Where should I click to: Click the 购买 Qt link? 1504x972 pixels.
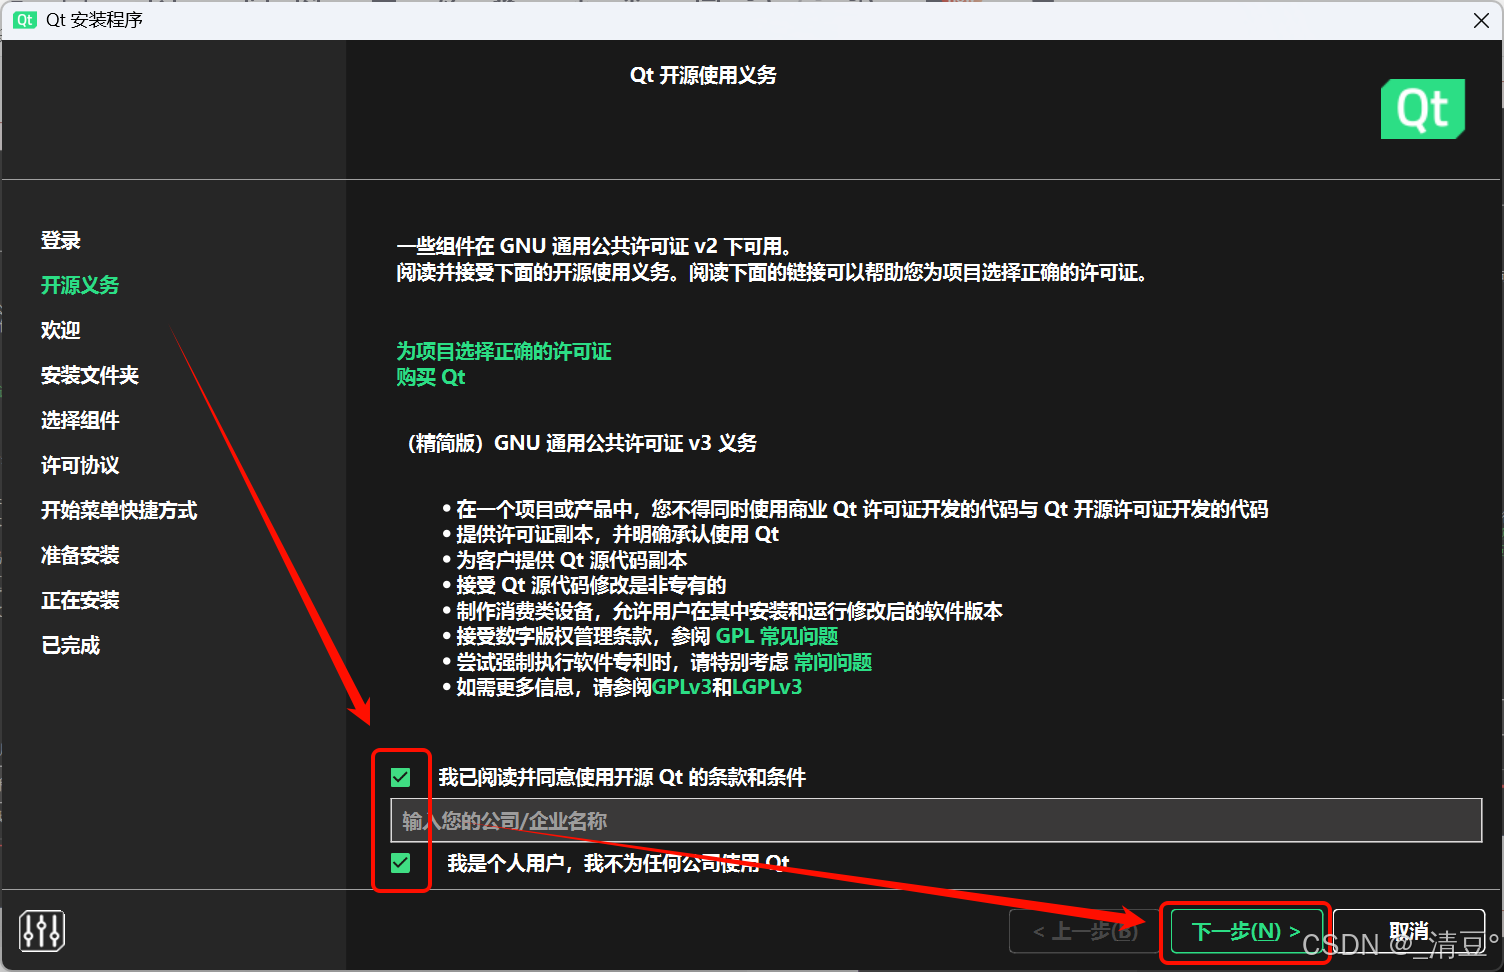coord(430,377)
